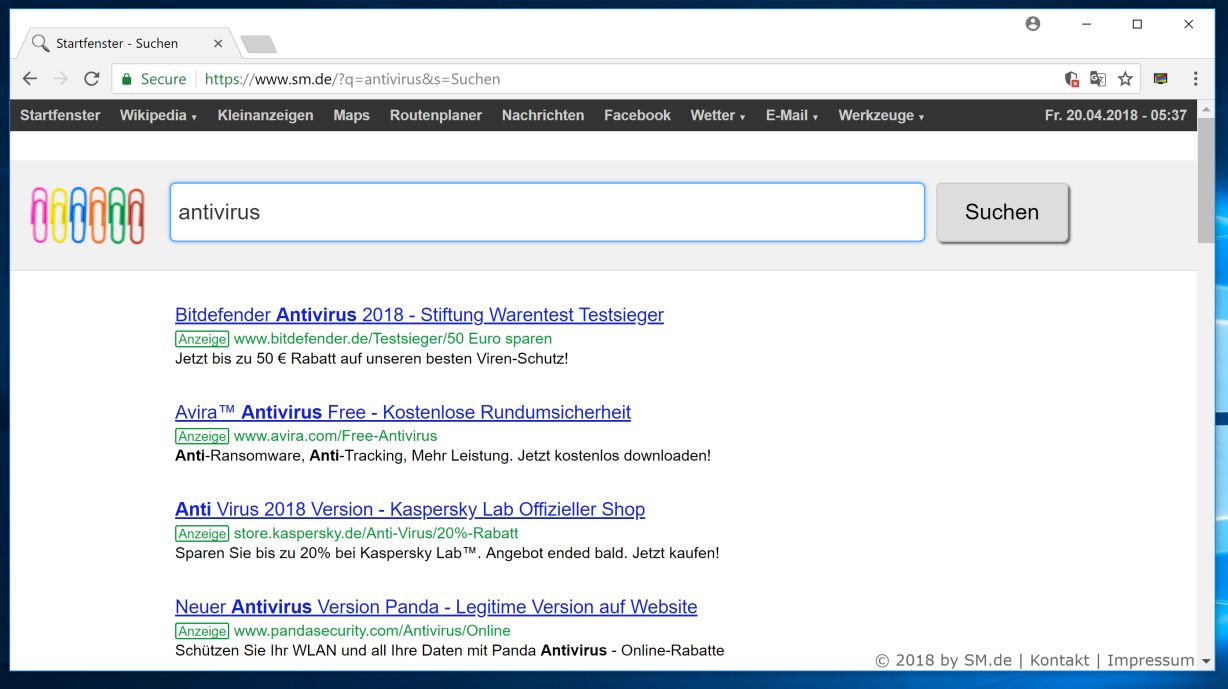Click the www.pandasecurity.com/Antivirus/Online URL
This screenshot has width=1228, height=689.
[x=372, y=630]
